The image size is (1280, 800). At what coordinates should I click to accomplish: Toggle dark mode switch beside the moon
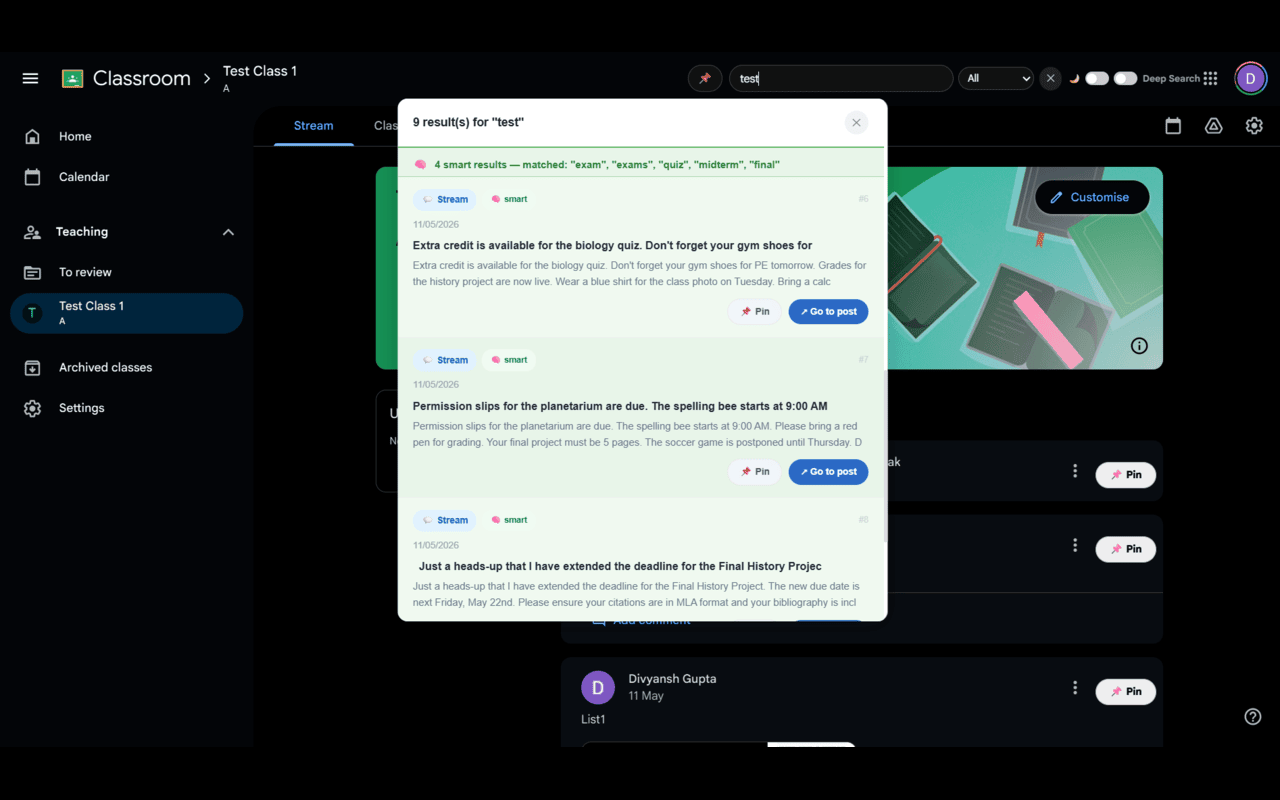(1097, 78)
